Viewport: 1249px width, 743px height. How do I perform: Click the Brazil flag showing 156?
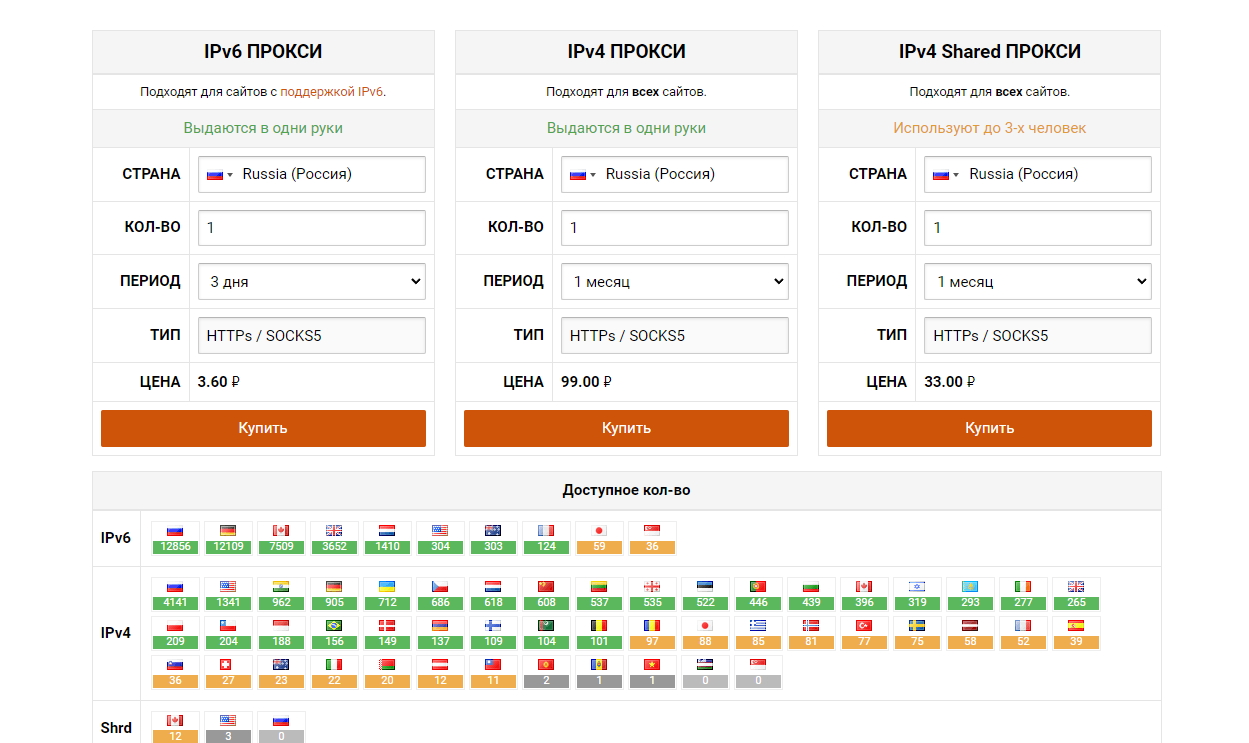[x=335, y=633]
